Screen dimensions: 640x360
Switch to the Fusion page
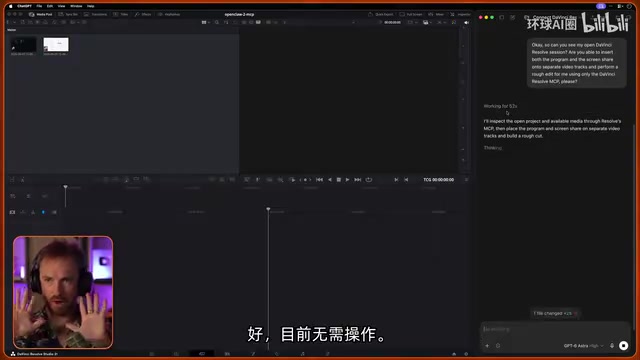pyautogui.click(x=253, y=354)
